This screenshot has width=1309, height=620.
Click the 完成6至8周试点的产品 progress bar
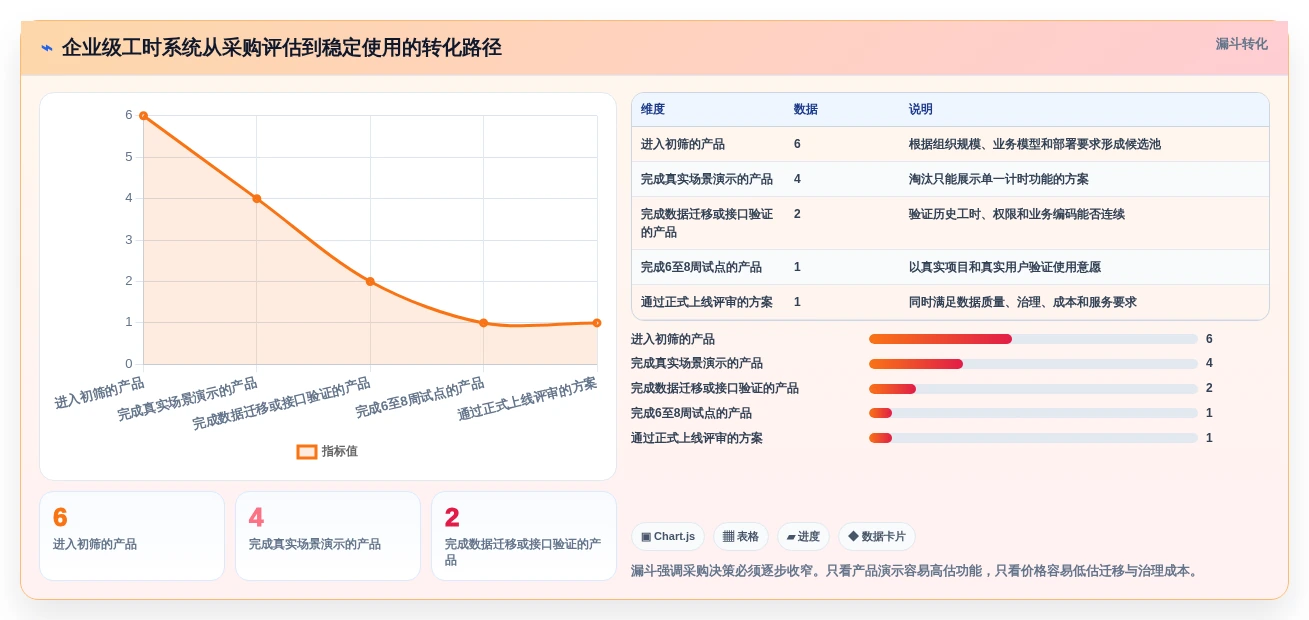pos(1033,413)
